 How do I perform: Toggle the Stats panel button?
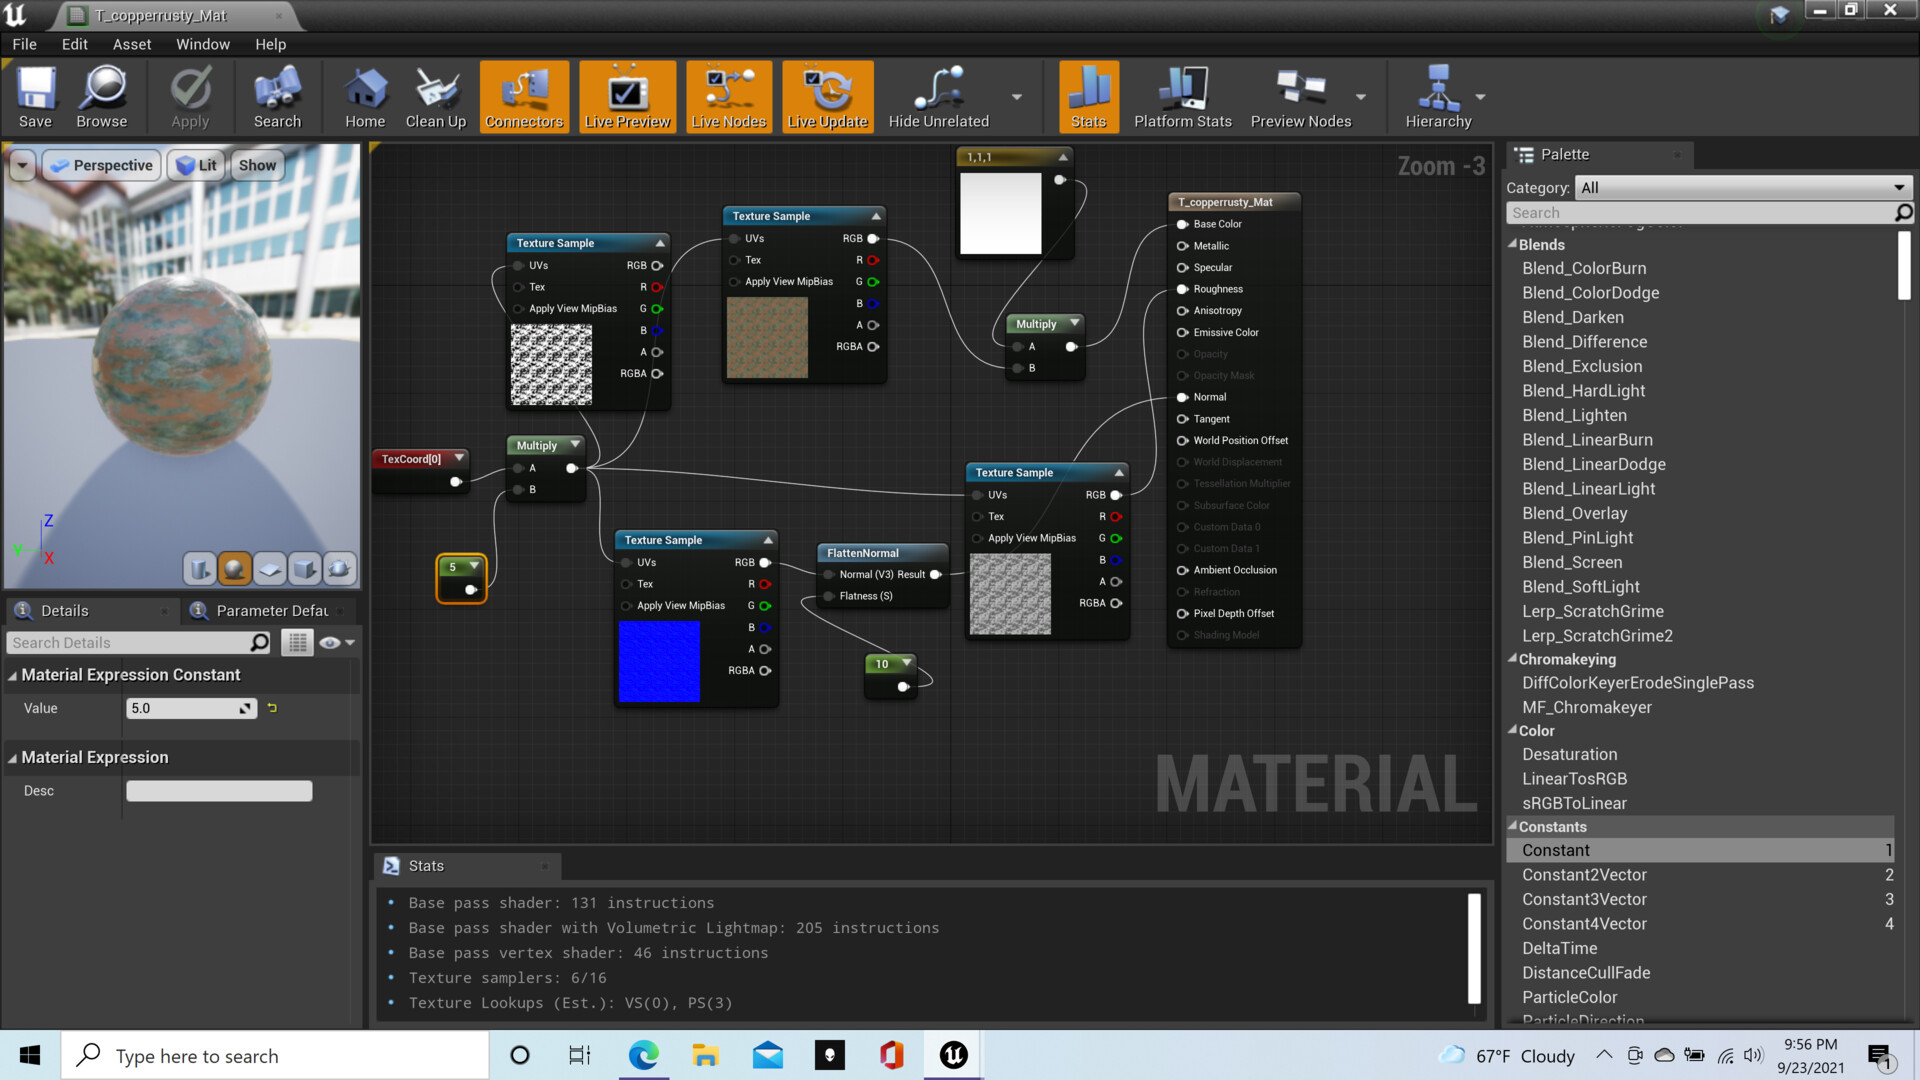pyautogui.click(x=1088, y=97)
